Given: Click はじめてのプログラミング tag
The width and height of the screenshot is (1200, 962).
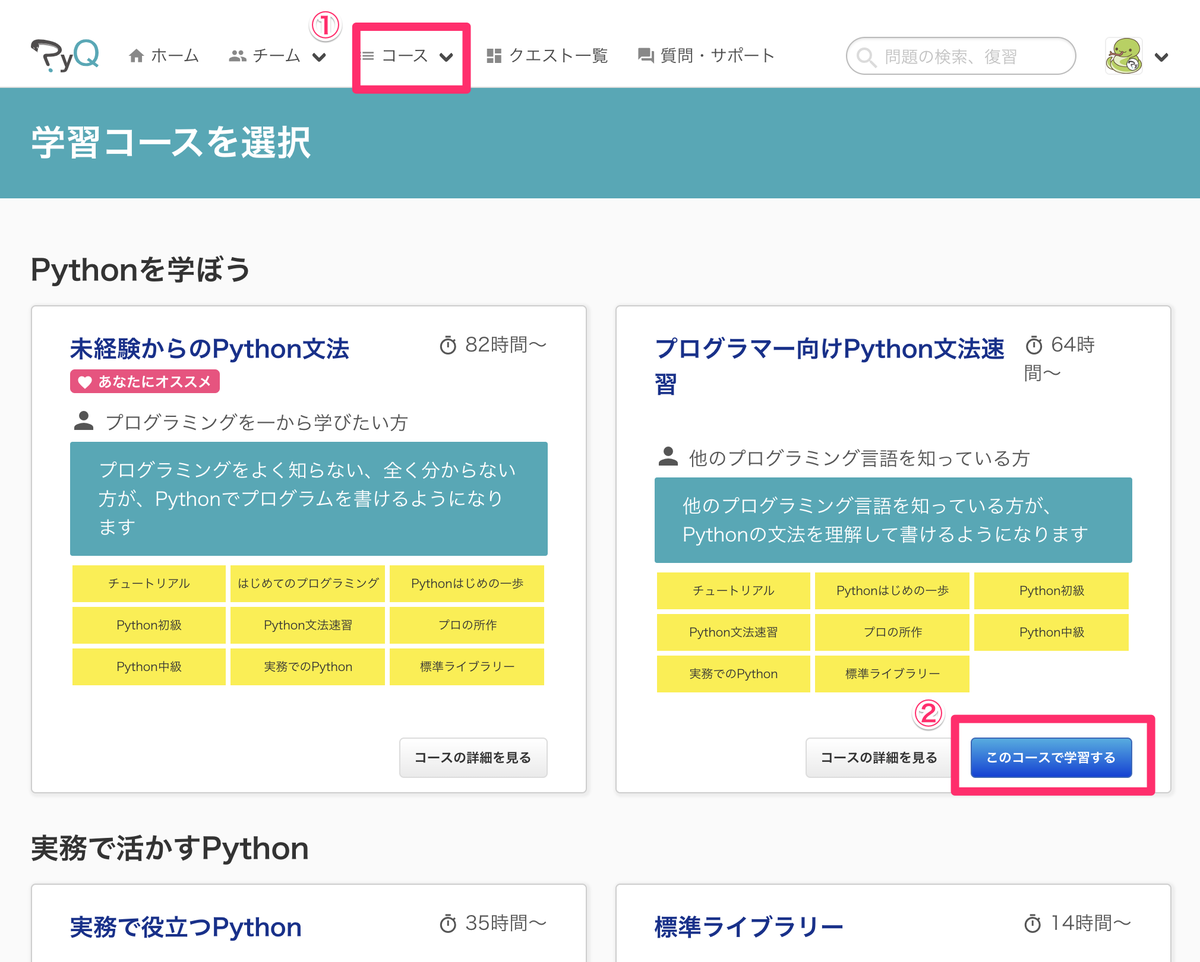Looking at the screenshot, I should 308,583.
